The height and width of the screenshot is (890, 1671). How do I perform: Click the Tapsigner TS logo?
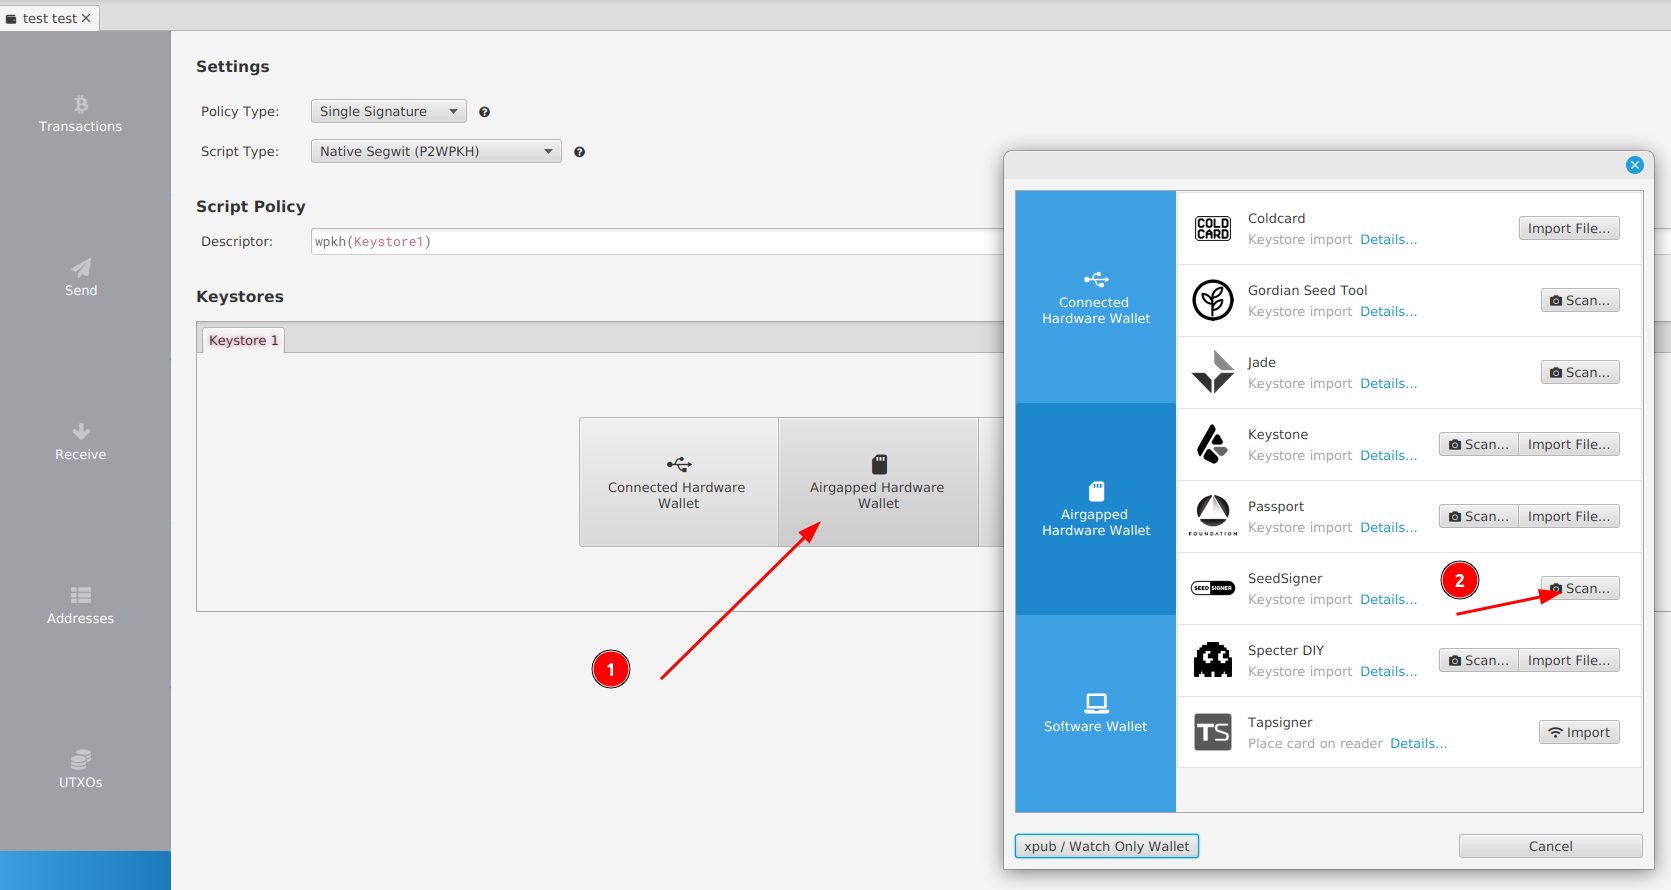1213,732
